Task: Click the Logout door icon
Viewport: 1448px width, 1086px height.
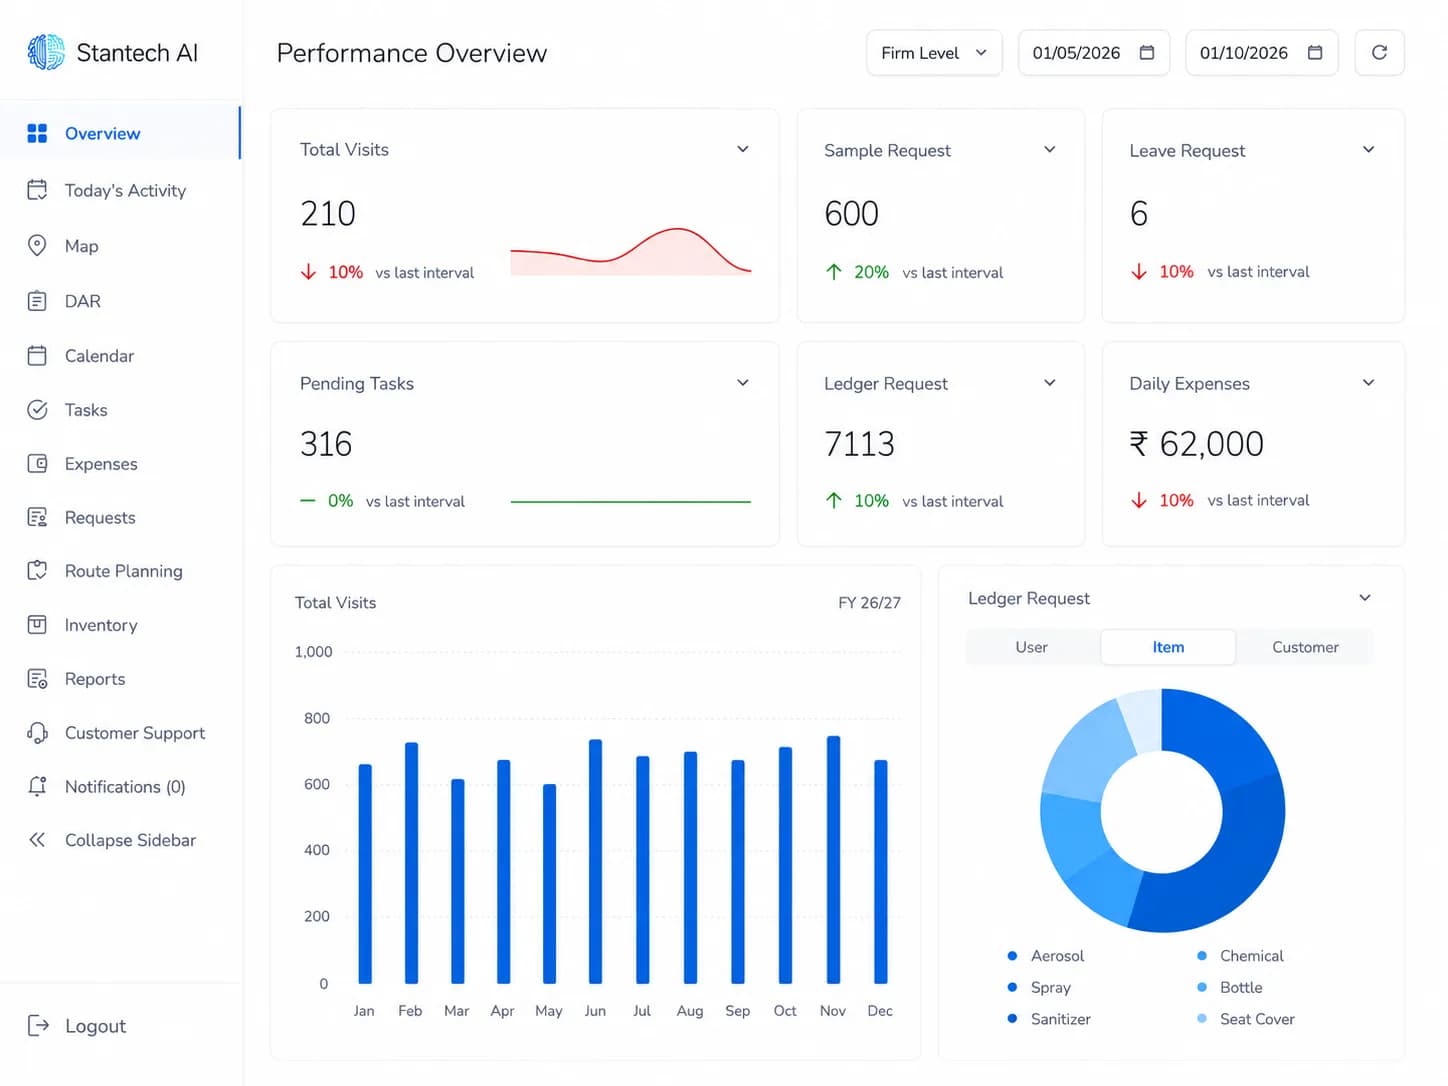Action: point(38,1025)
